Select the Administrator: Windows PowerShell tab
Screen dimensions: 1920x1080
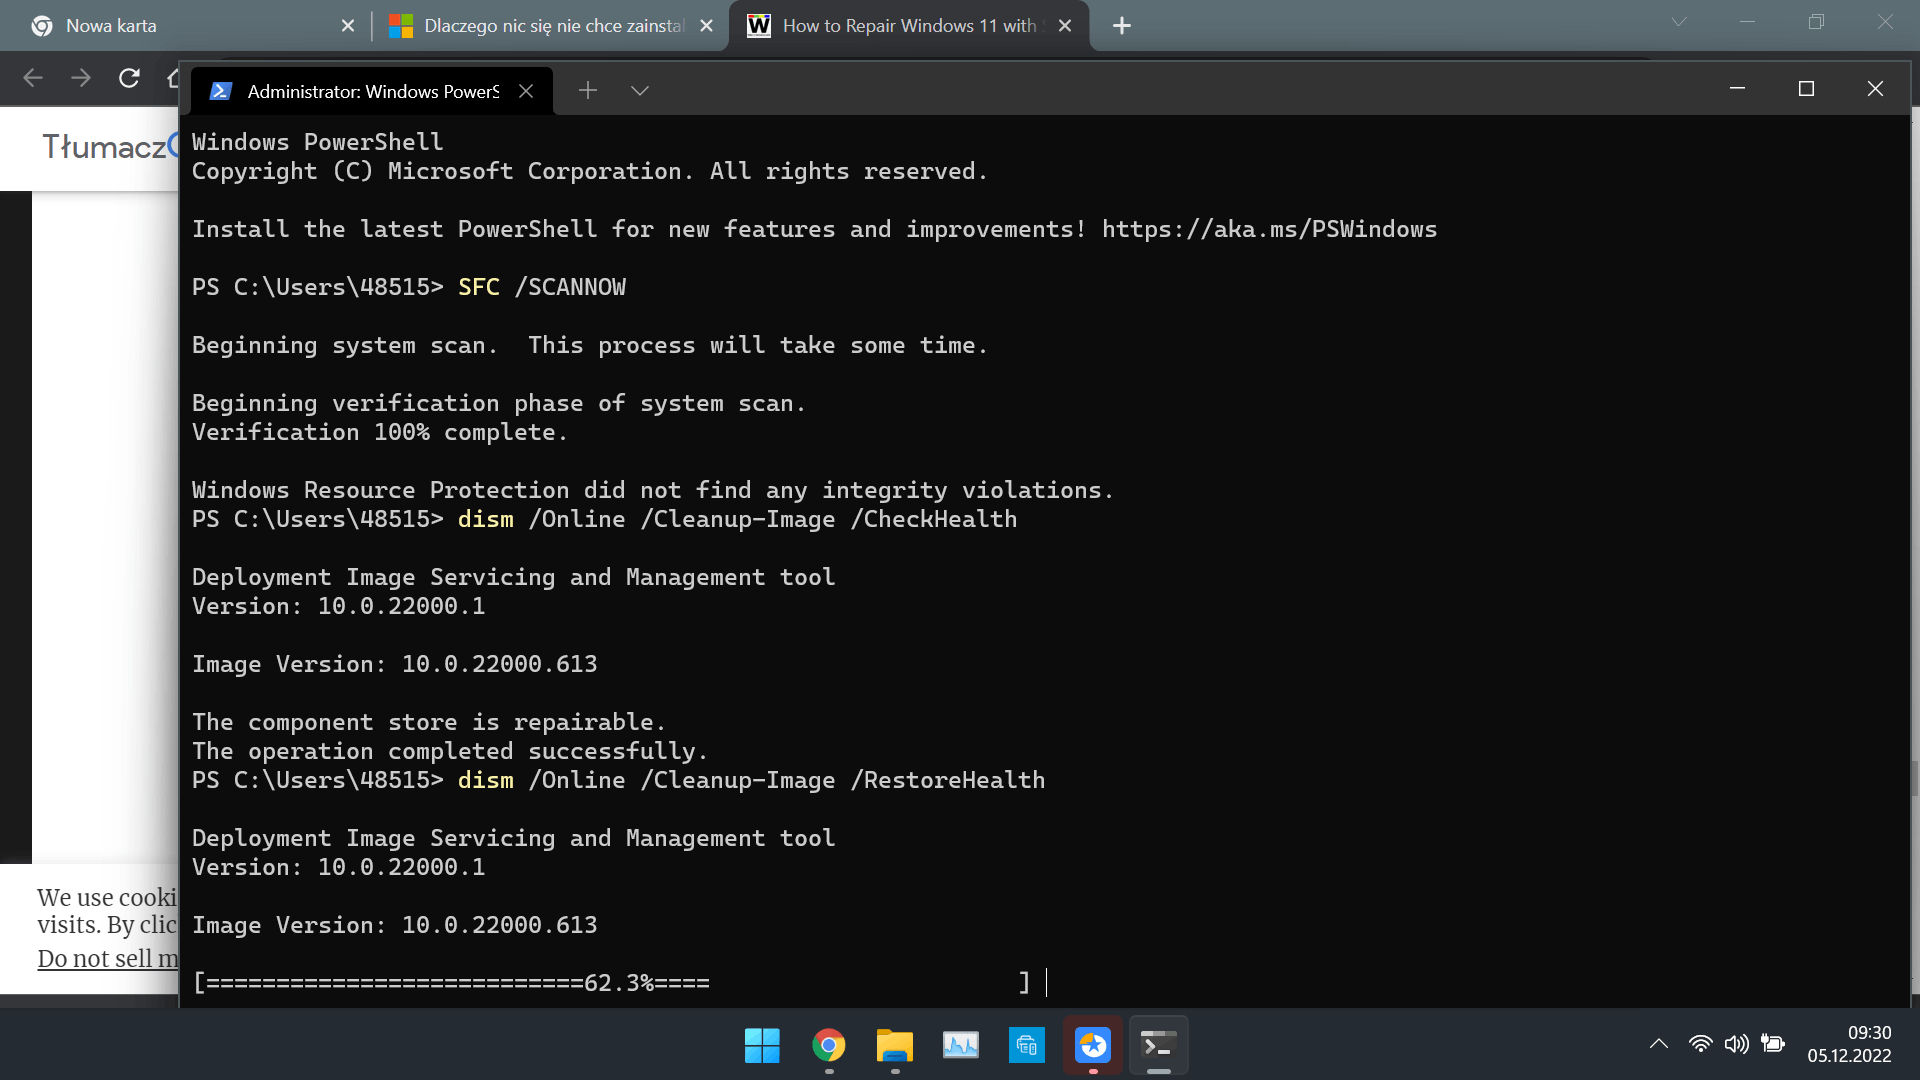point(372,91)
